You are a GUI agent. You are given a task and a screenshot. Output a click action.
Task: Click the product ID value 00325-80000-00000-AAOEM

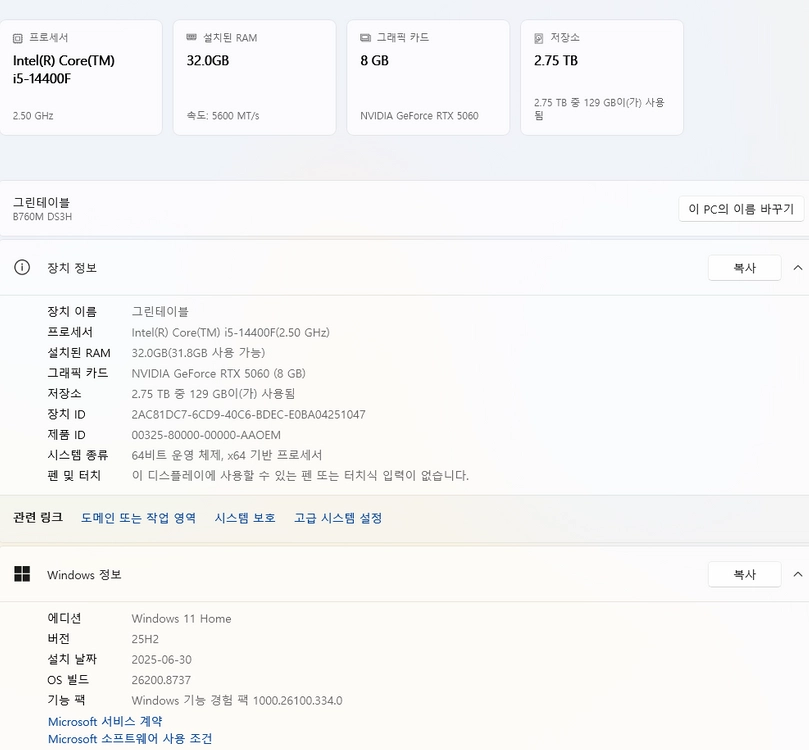[206, 435]
